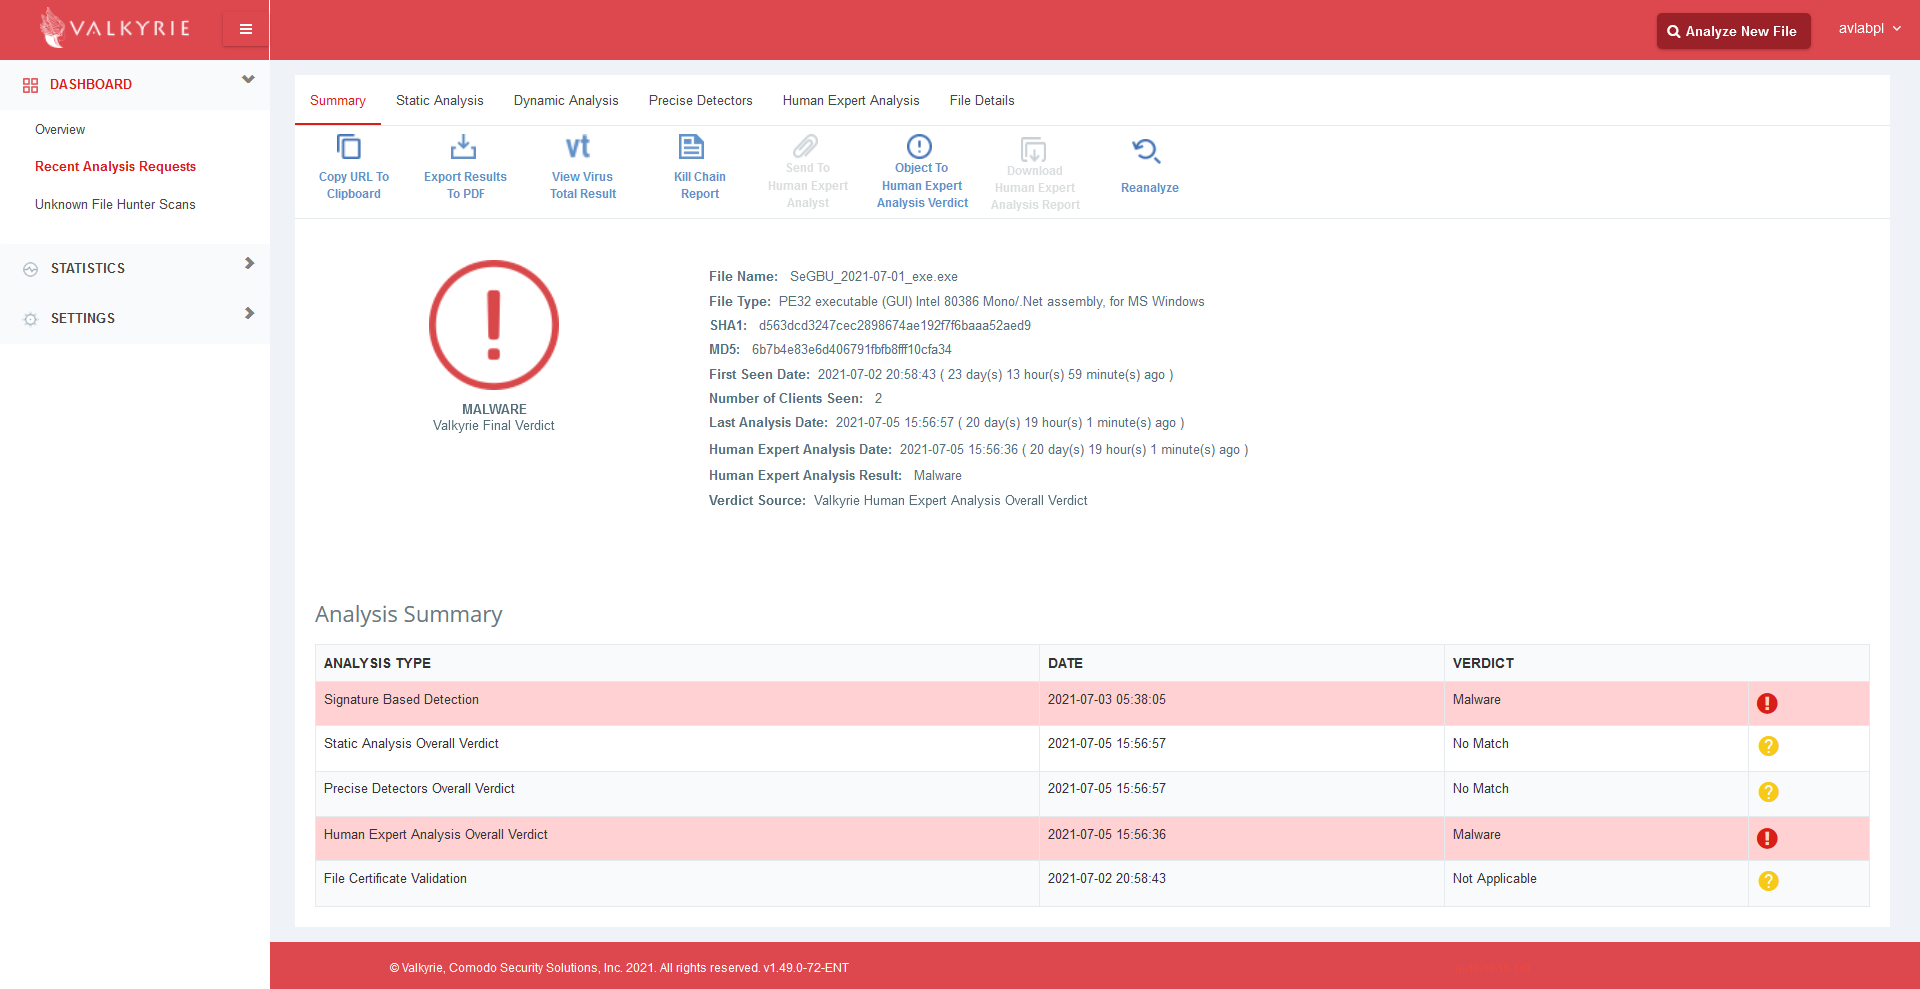Screen dimensions: 1920x989
Task: Click the Statistics sidebar icon
Action: pos(31,269)
